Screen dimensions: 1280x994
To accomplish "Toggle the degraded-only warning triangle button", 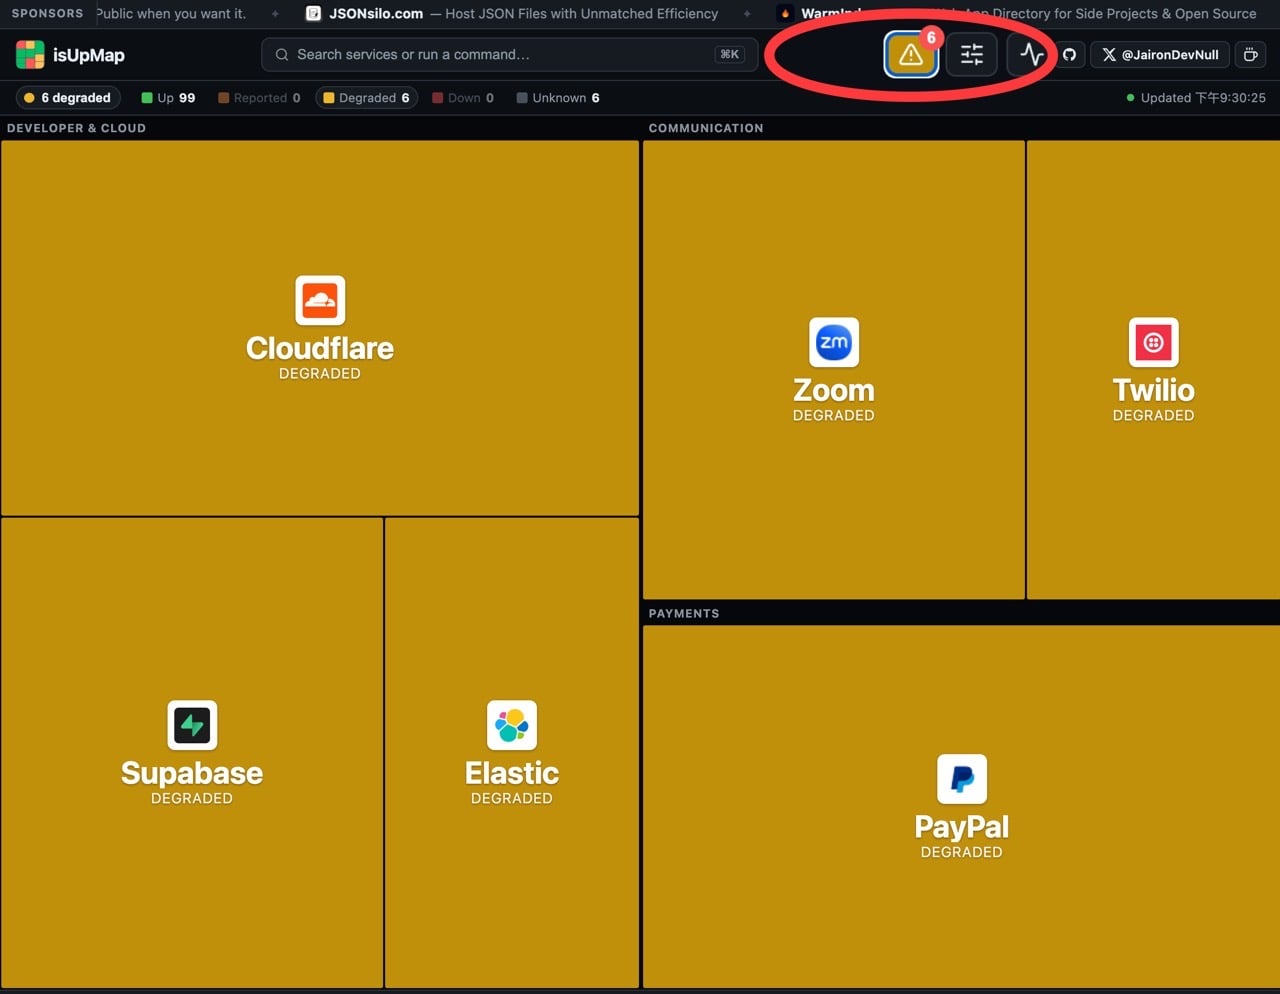I will coord(911,55).
